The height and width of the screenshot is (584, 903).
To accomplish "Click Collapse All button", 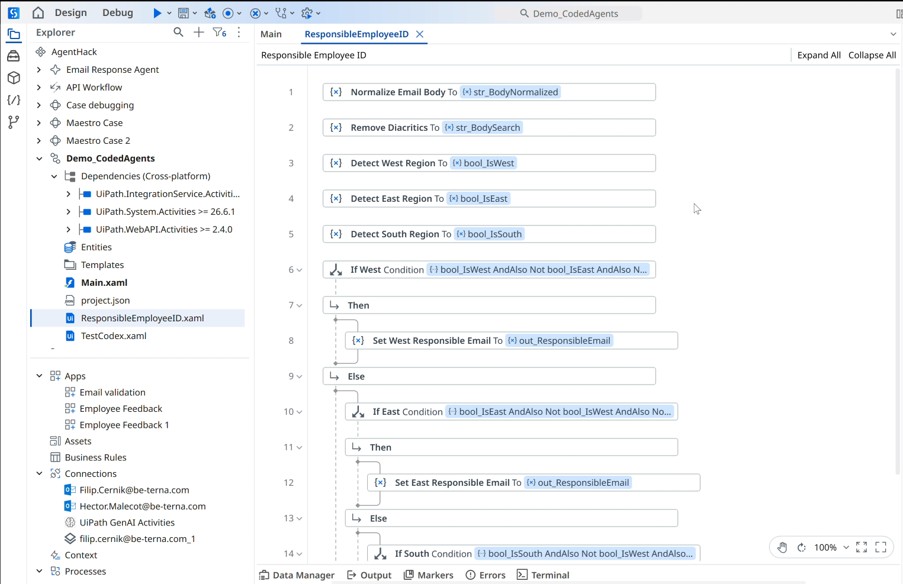I will point(872,55).
